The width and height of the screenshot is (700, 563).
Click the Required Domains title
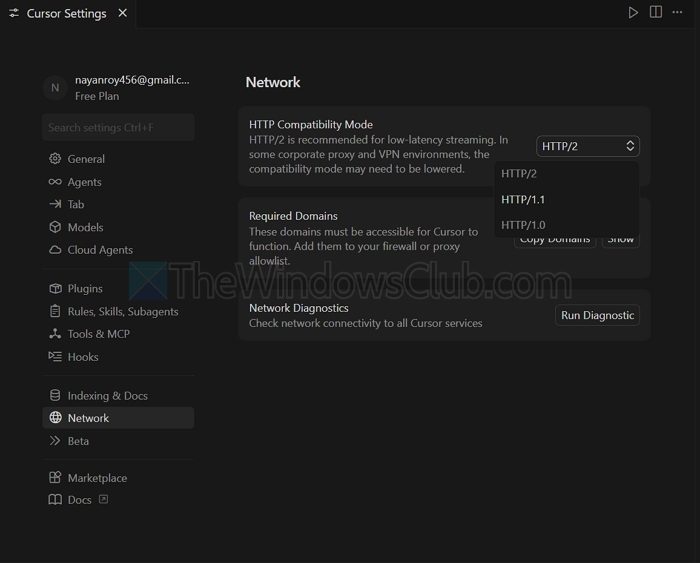(293, 216)
